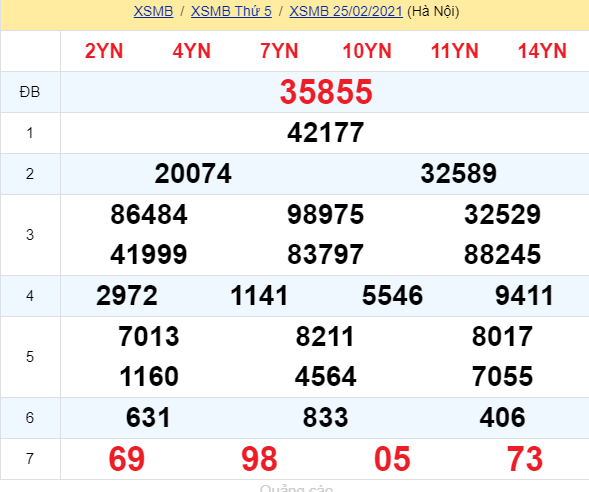
Task: Click seventh prize number 98
Action: 259,459
